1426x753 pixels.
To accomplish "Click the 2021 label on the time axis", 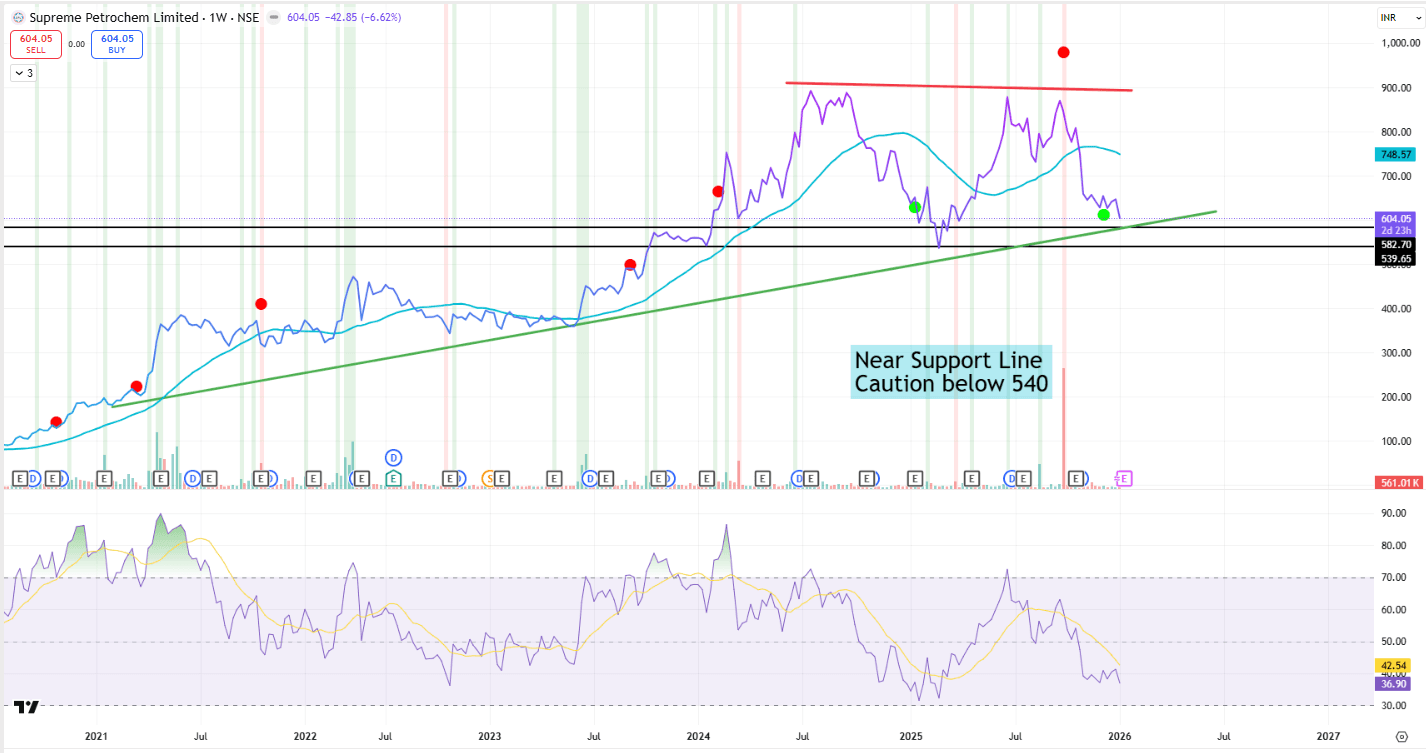I will pyautogui.click(x=96, y=736).
